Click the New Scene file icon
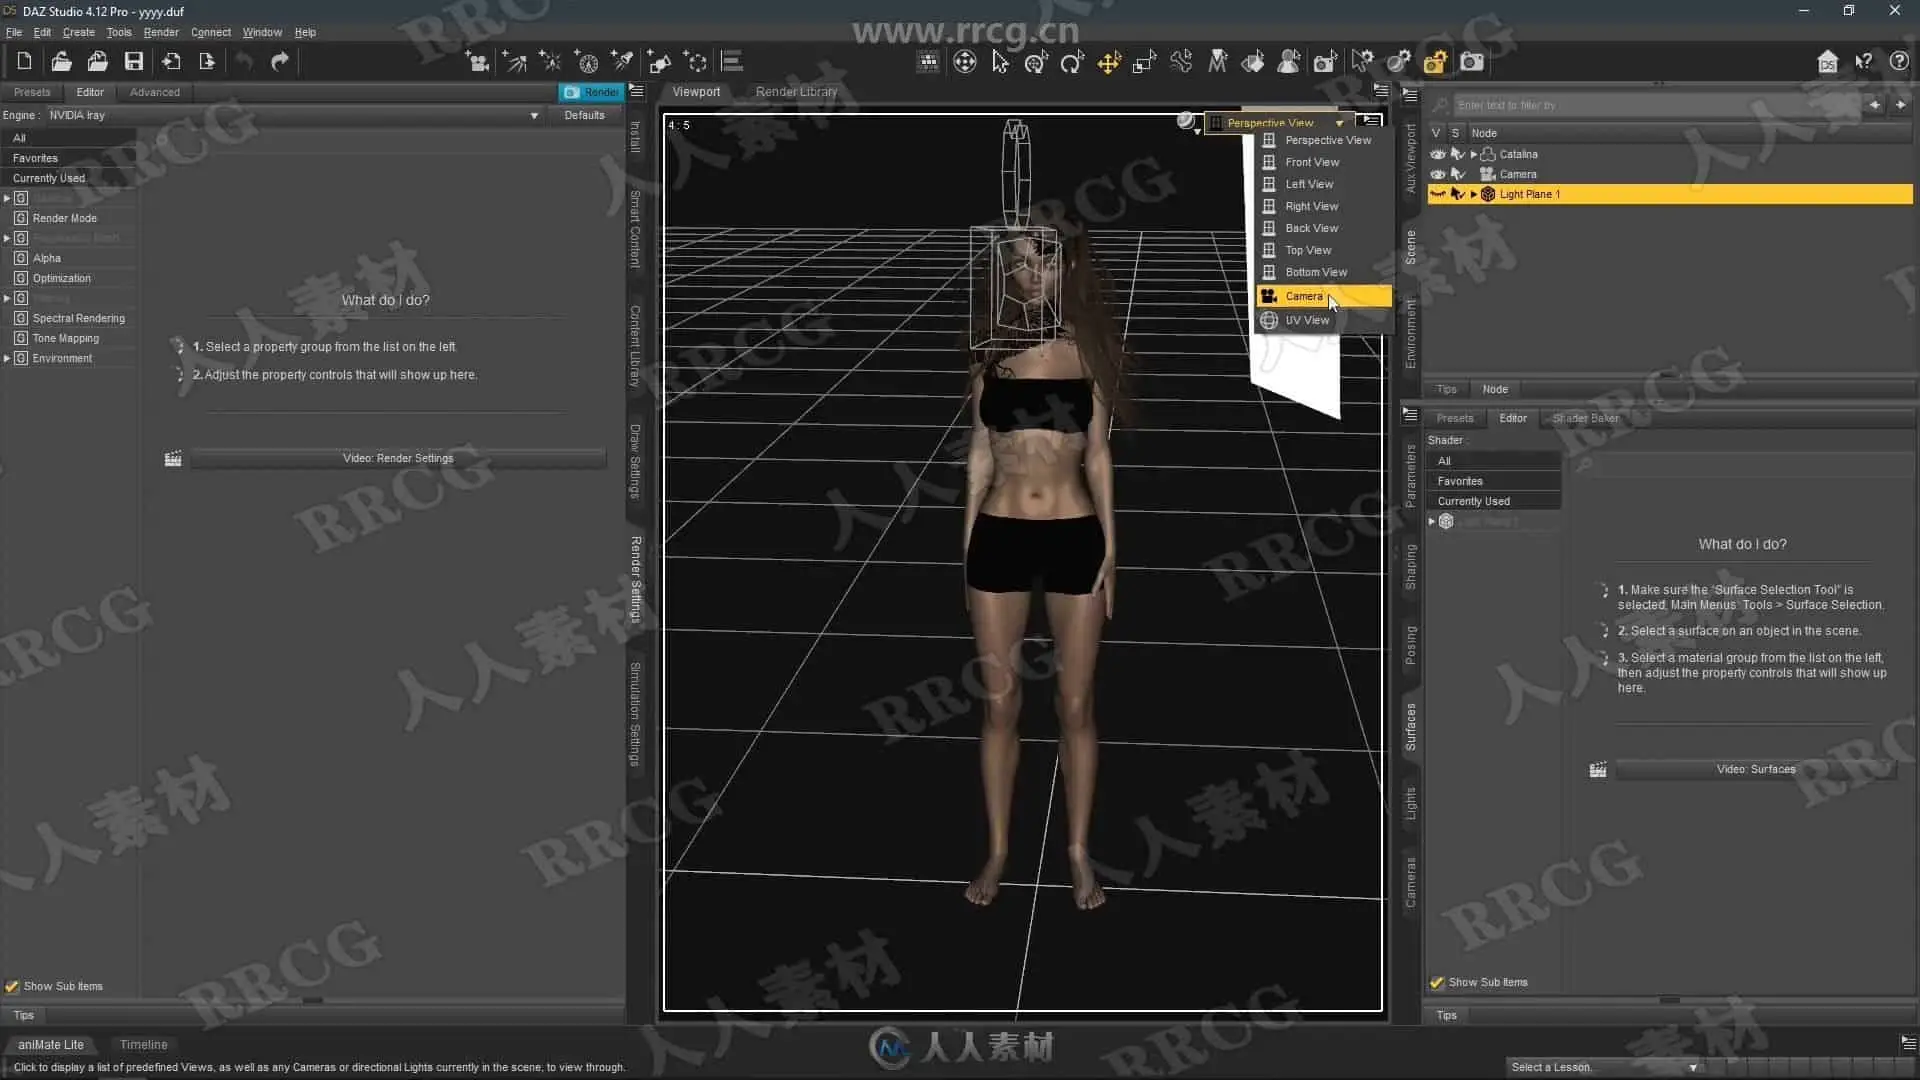The height and width of the screenshot is (1080, 1920). [24, 62]
